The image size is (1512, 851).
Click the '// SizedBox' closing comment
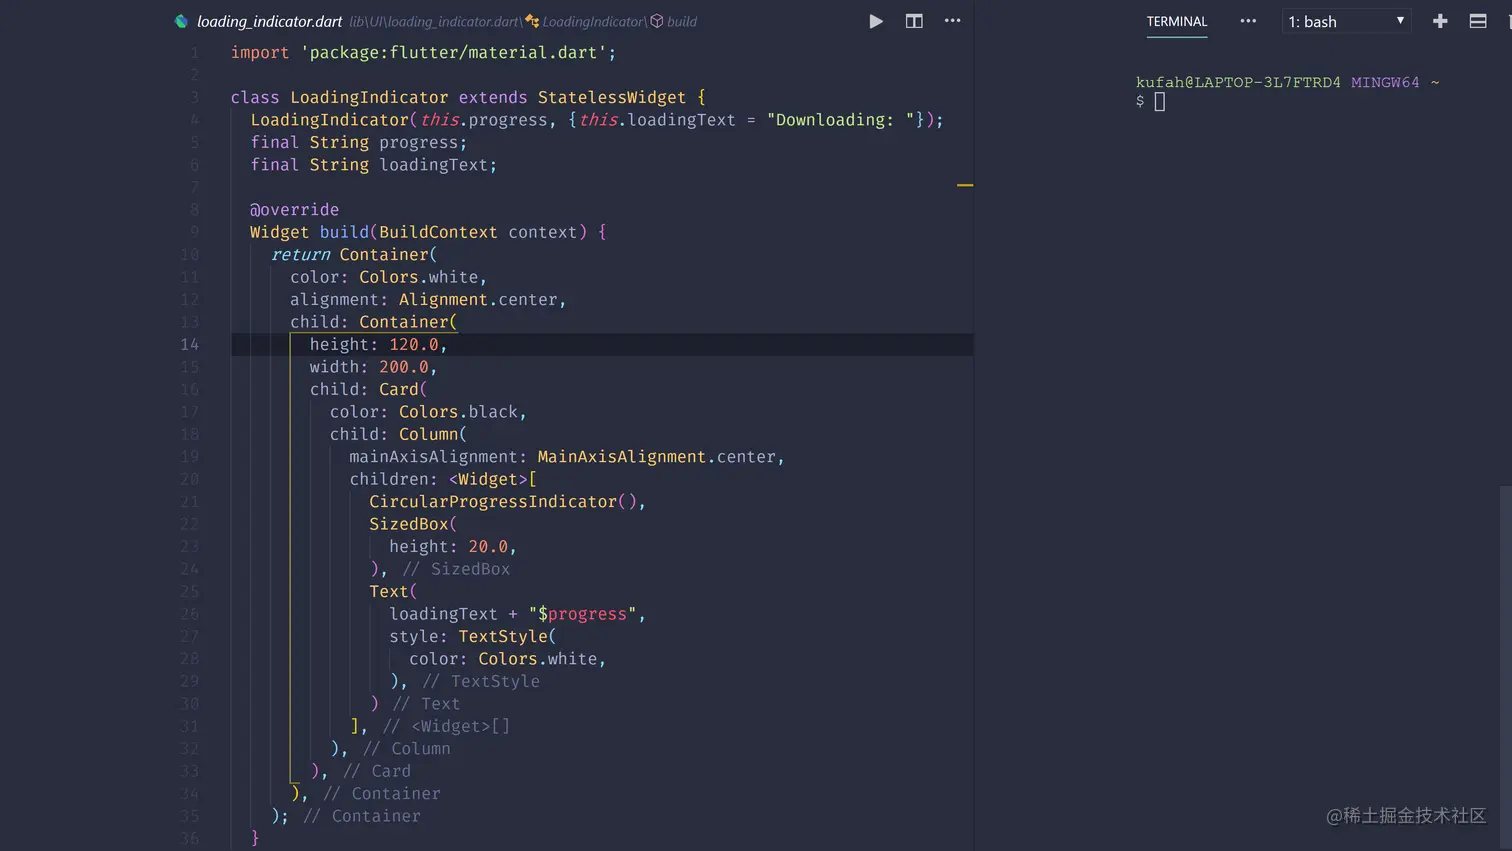pos(456,569)
